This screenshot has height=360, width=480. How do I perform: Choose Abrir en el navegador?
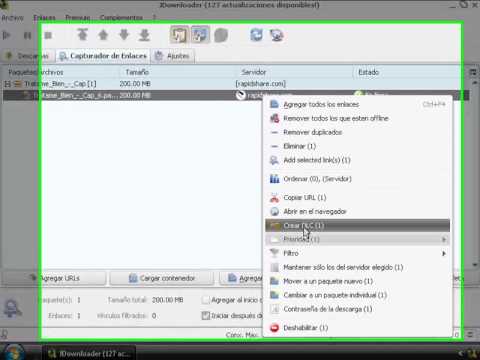coord(357,212)
